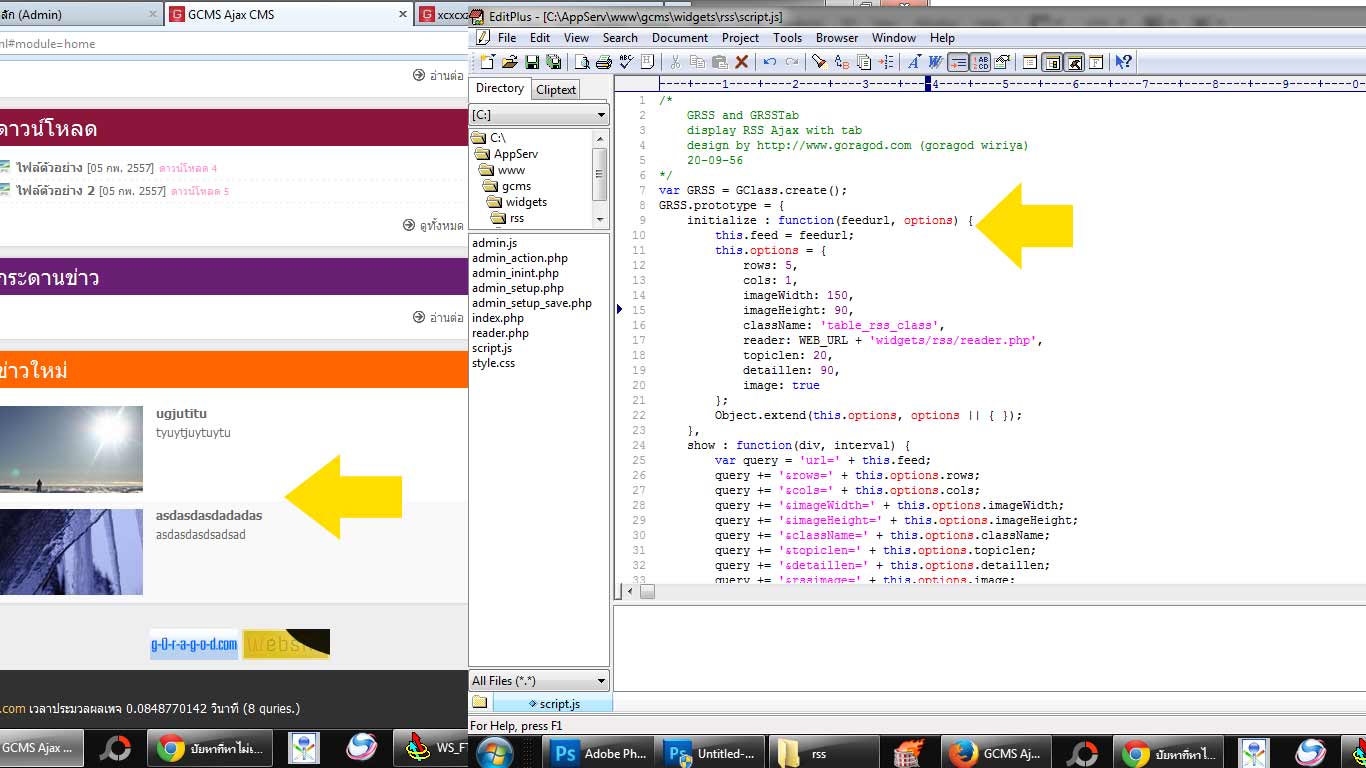Click the Go to Line toolbar icon
Screen dimensions: 1366x768
coord(885,62)
